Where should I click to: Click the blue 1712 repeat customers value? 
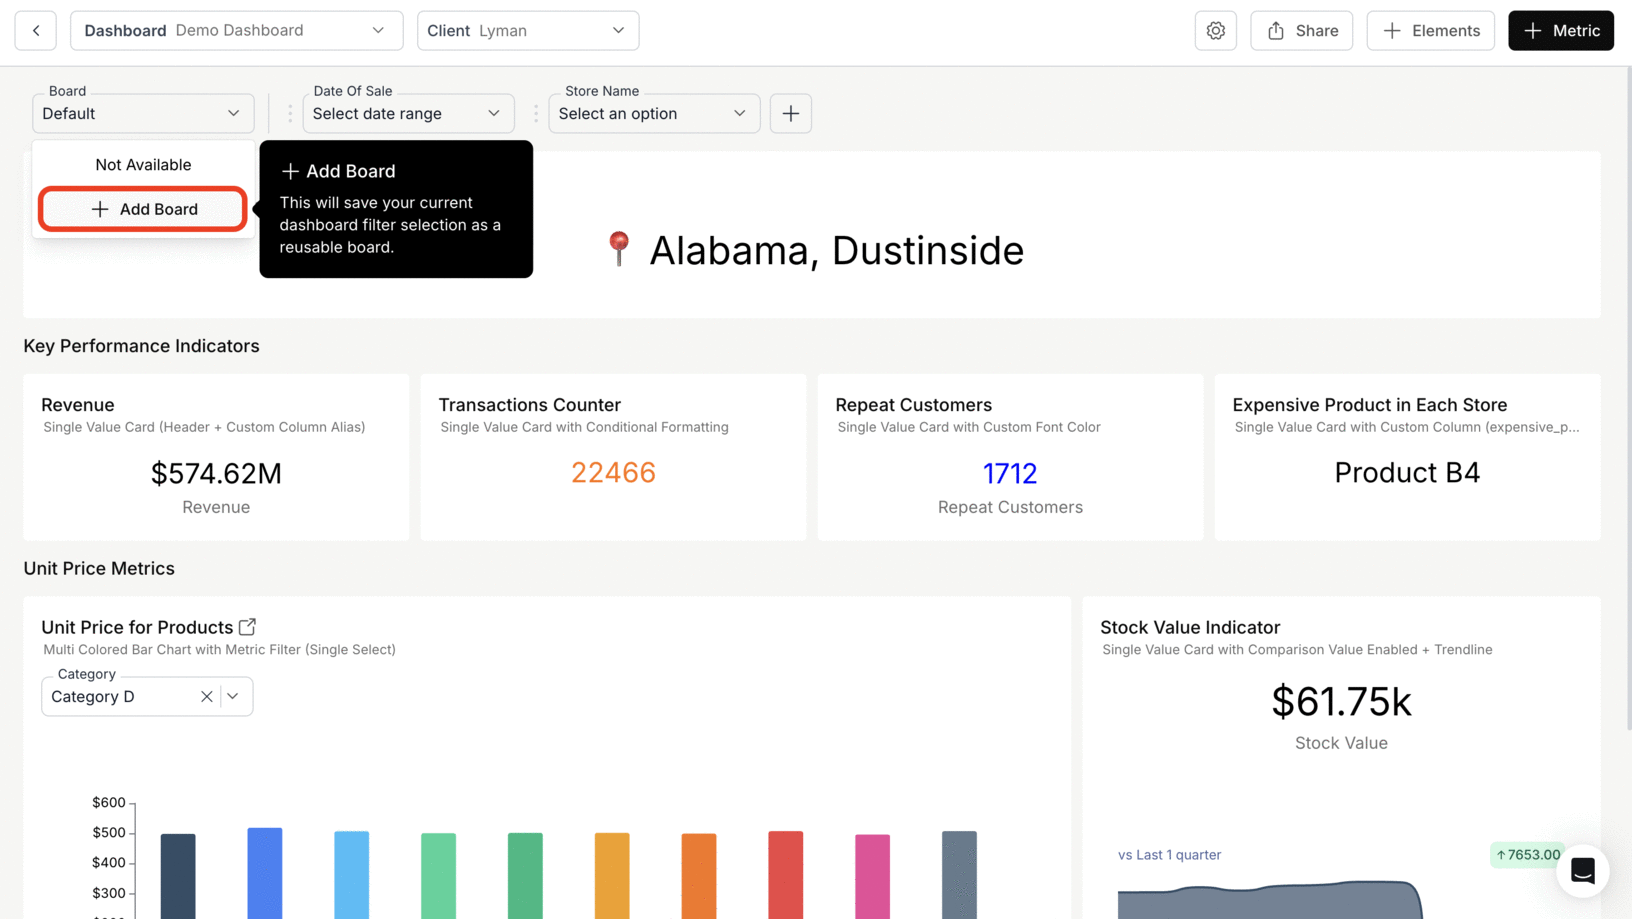[x=1010, y=473]
